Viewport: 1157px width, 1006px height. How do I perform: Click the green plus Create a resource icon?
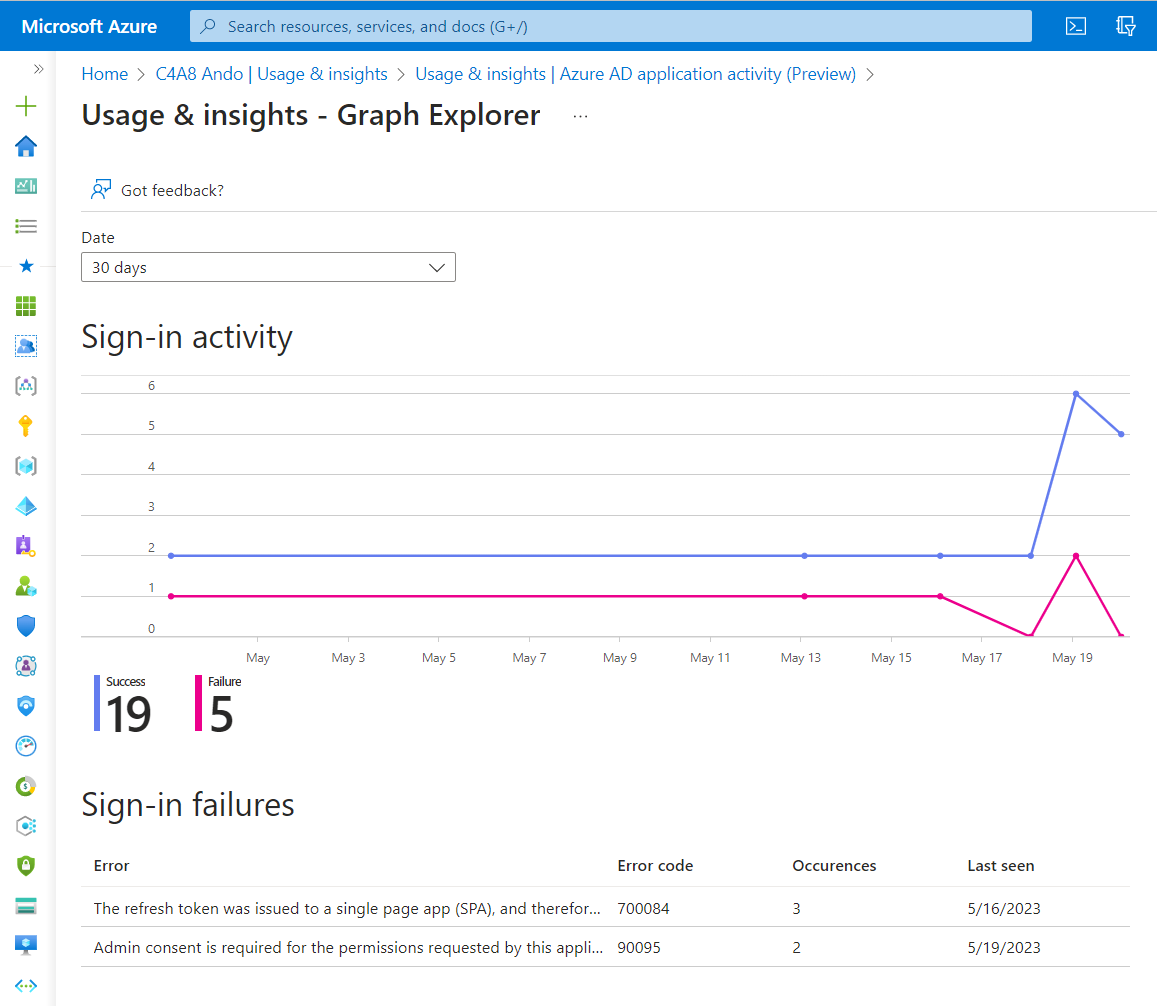click(26, 106)
